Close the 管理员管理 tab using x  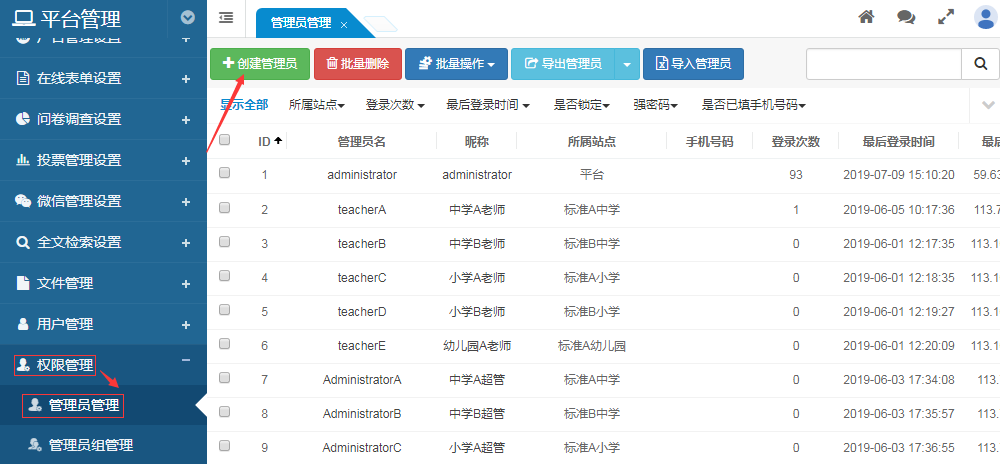(x=344, y=24)
